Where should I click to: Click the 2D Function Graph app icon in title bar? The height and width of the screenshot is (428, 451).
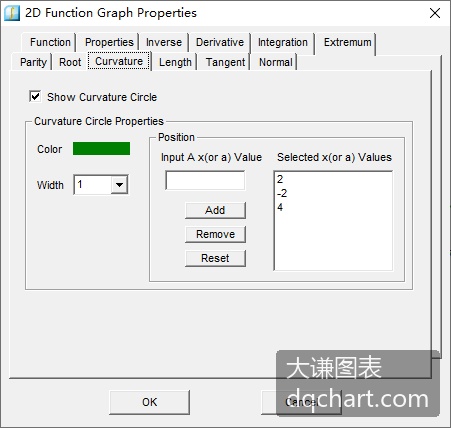pyautogui.click(x=12, y=13)
